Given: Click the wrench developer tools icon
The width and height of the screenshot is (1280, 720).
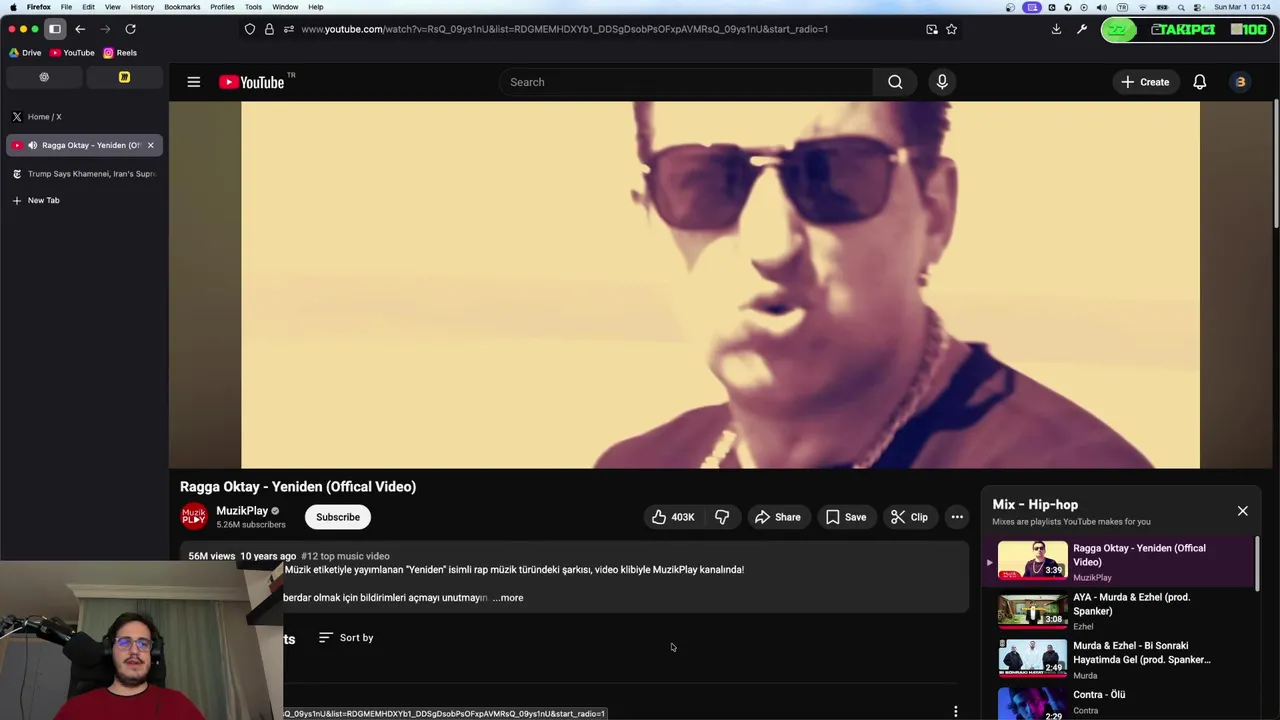Looking at the screenshot, I should coord(1081,29).
